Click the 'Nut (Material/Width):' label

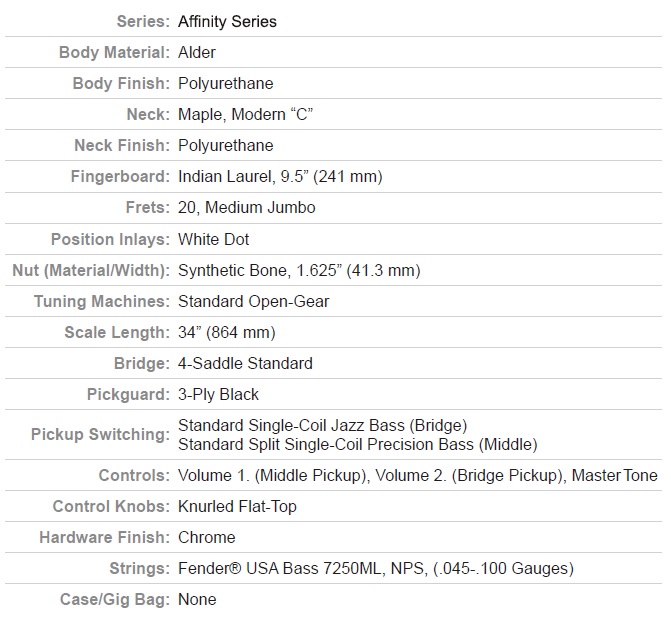91,270
